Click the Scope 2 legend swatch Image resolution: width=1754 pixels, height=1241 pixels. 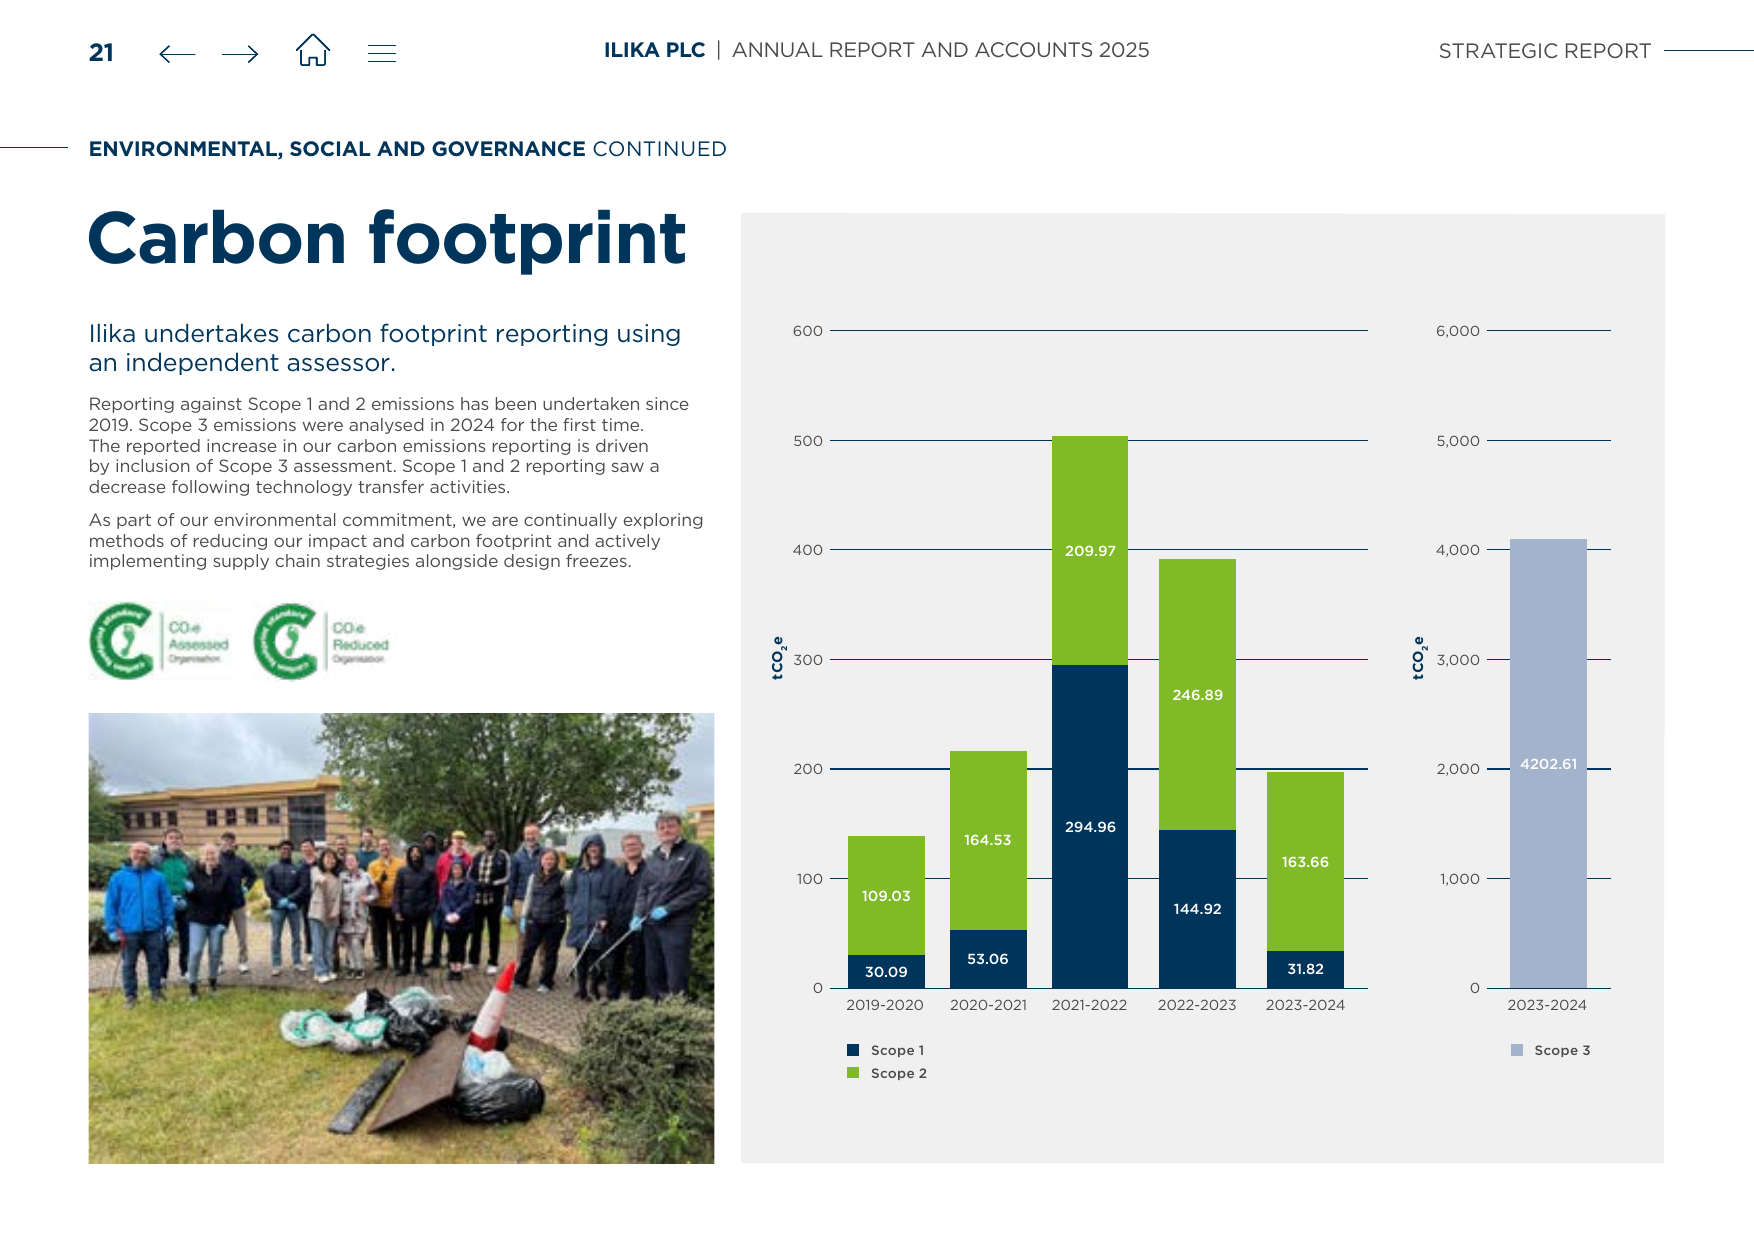tap(853, 1073)
